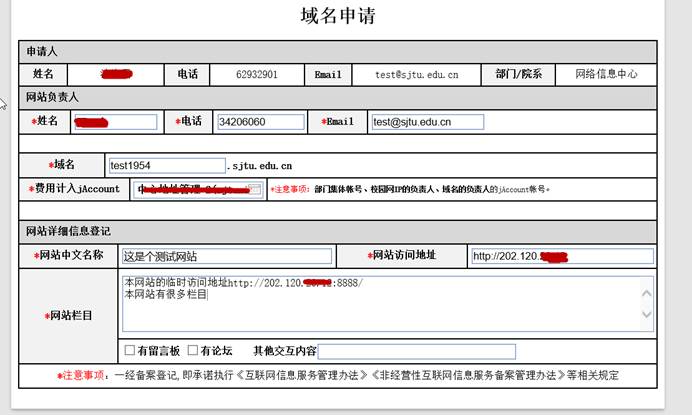Viewport: 692px width, 415px height.
Task: Click the 网站中文名称 input field
Action: click(227, 257)
